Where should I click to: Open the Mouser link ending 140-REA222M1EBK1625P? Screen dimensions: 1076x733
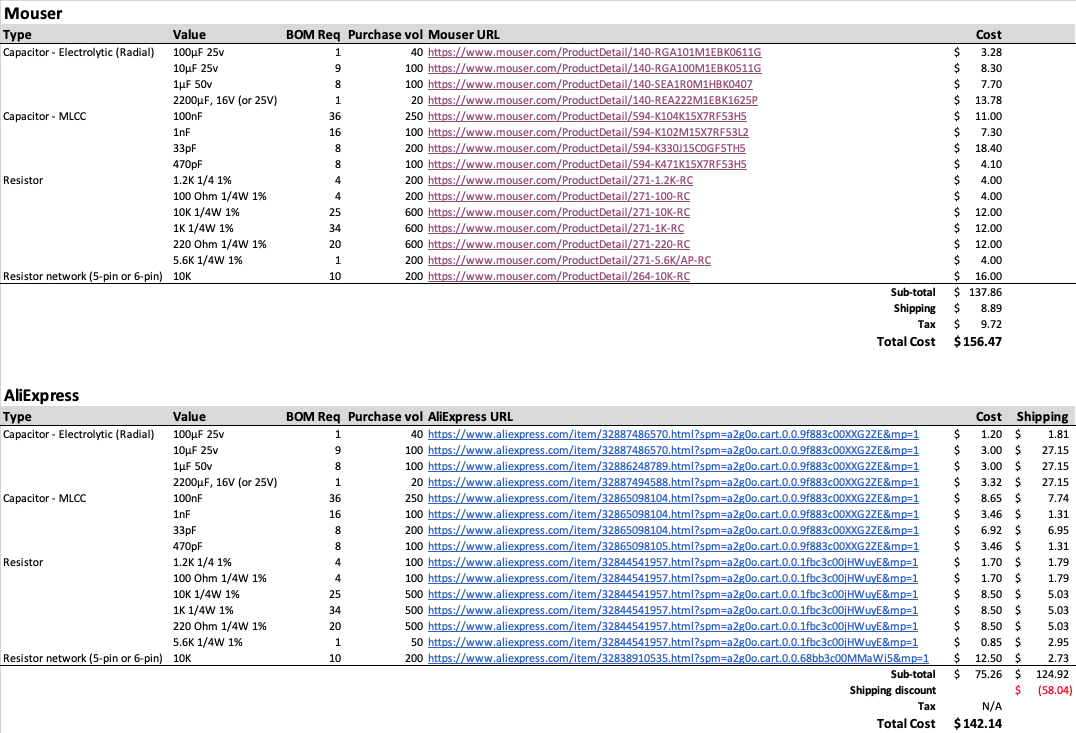coord(592,100)
